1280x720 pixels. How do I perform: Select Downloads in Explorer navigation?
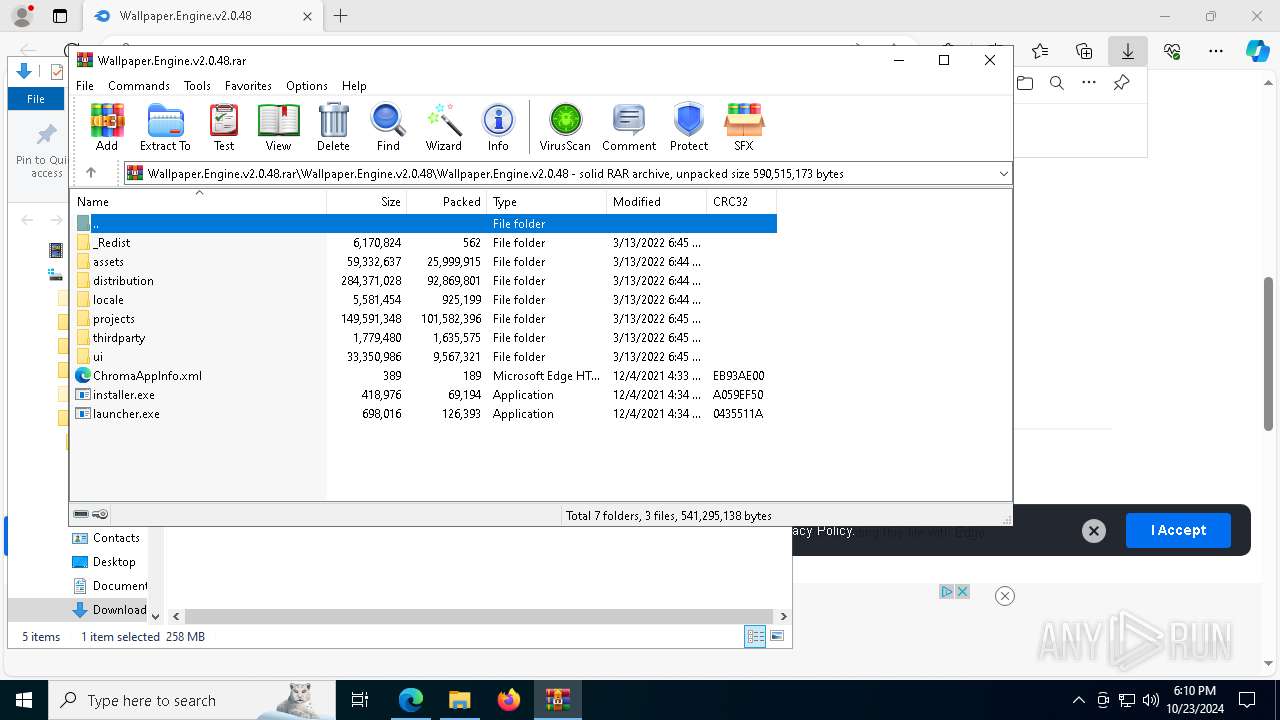(x=110, y=610)
